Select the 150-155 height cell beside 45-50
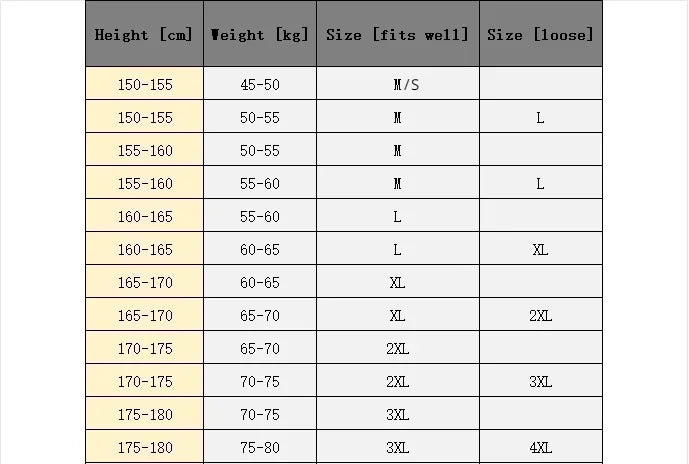Image resolution: width=689 pixels, height=464 pixels. 145,83
